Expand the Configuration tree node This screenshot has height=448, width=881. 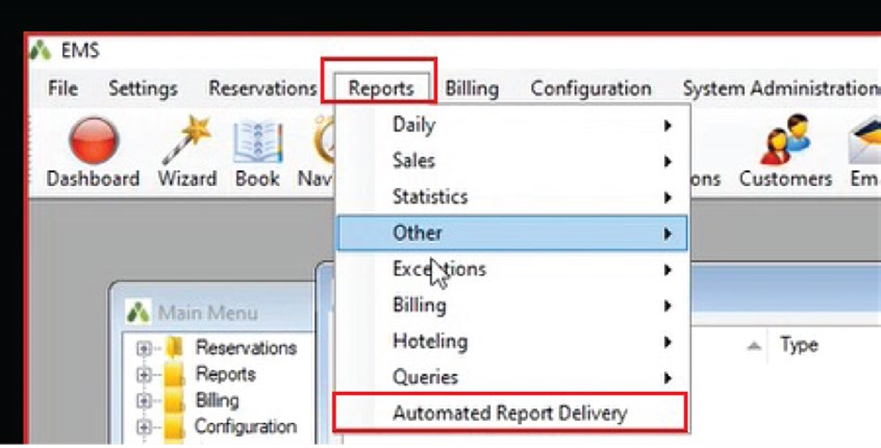144,427
